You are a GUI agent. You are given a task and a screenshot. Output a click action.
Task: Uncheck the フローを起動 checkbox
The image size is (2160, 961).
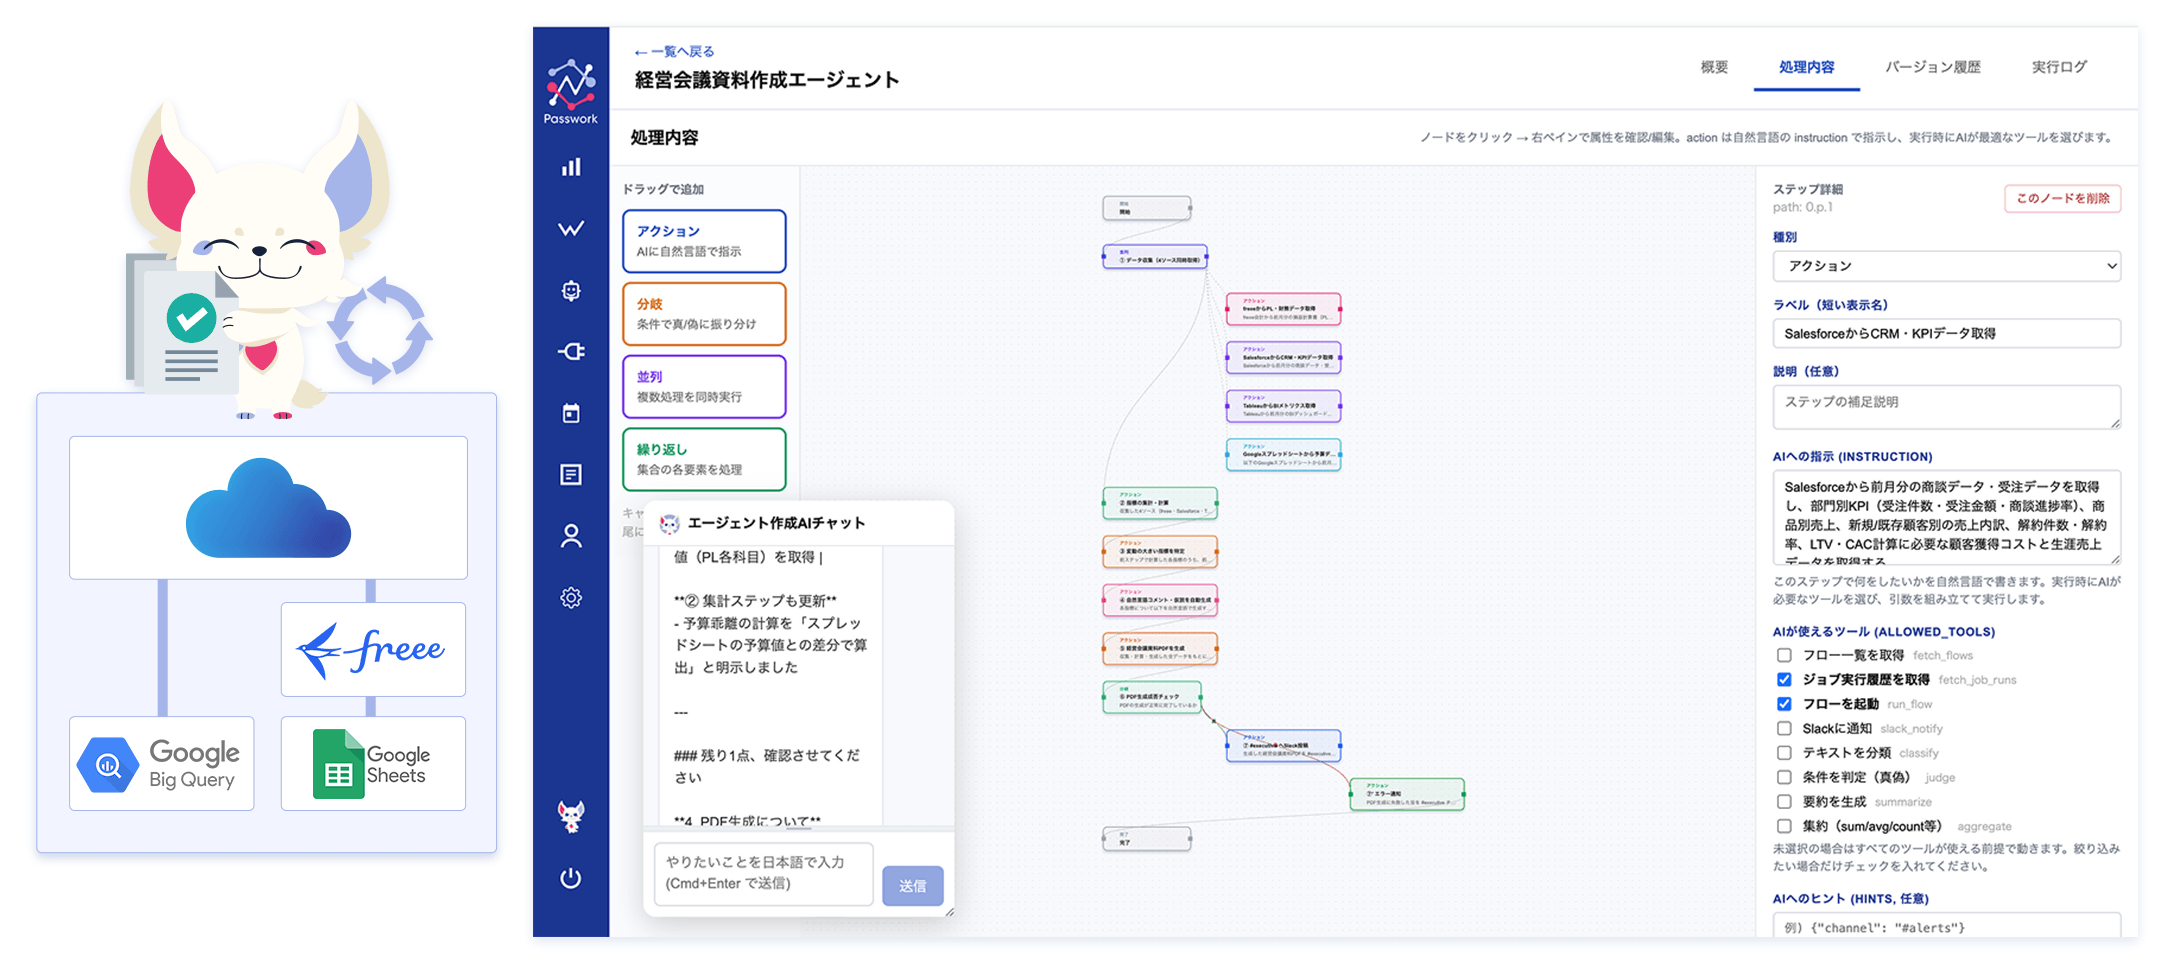point(1784,704)
